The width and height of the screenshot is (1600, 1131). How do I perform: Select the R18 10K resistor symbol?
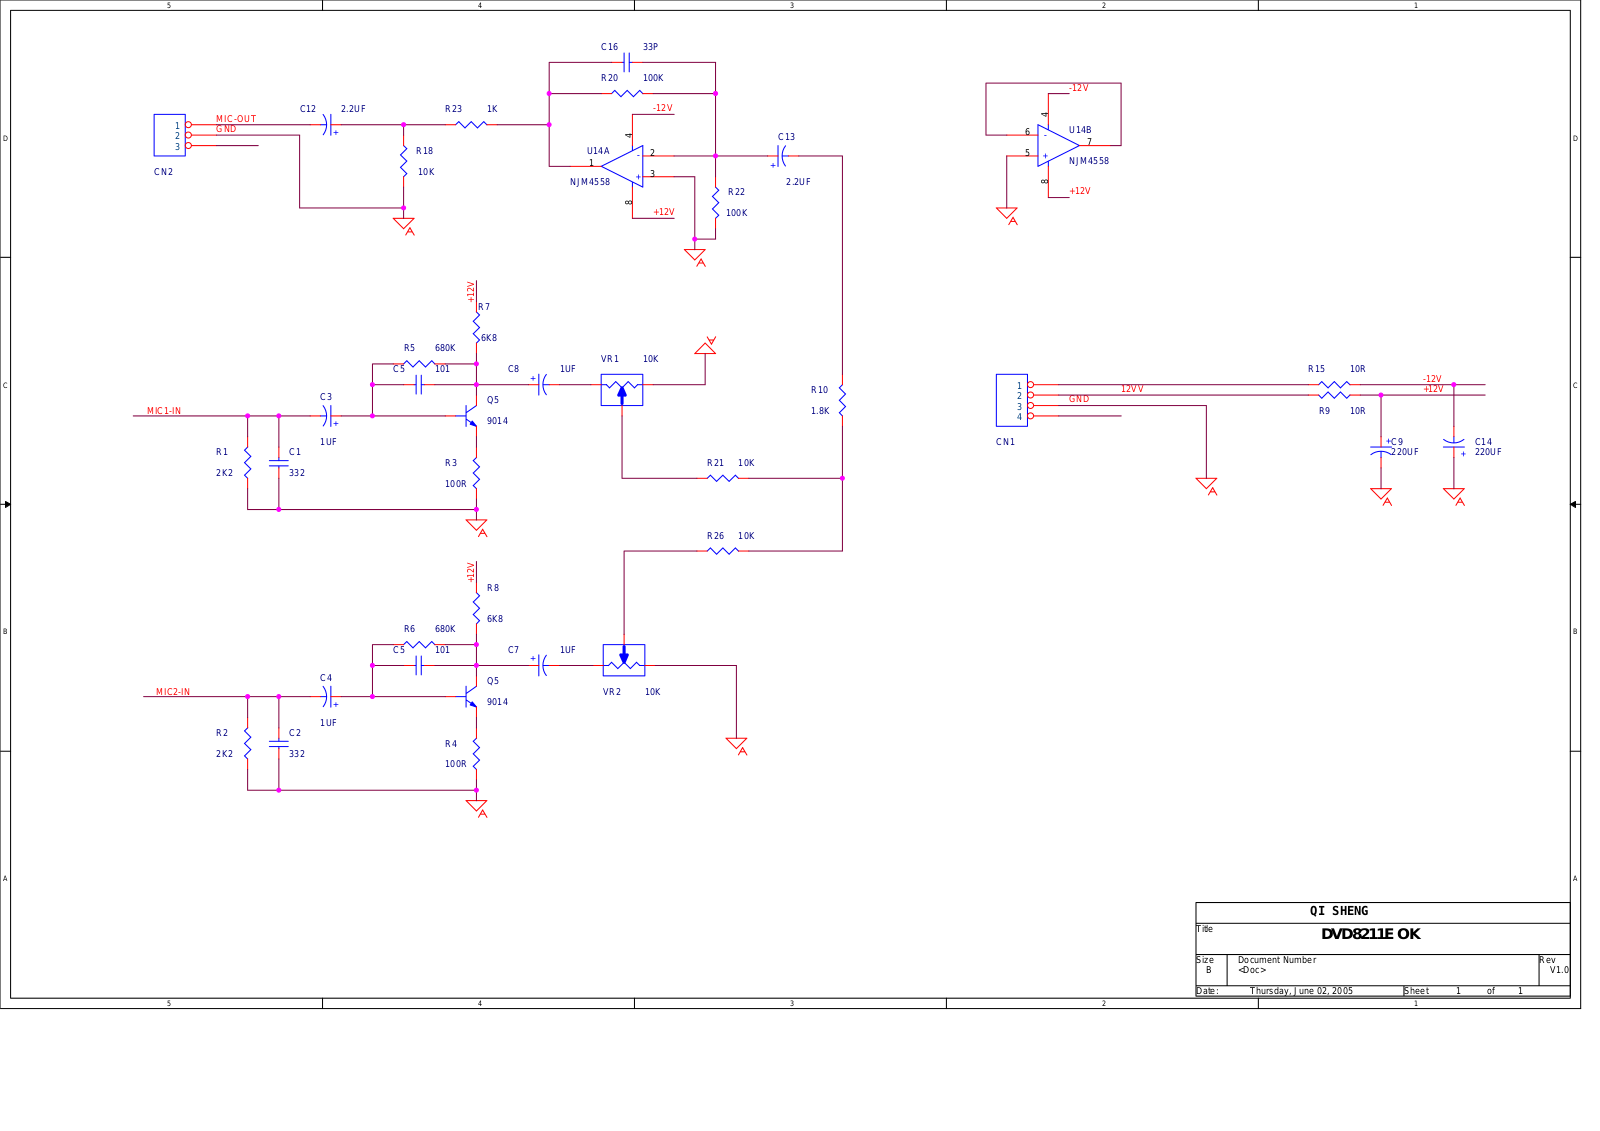pos(403,161)
